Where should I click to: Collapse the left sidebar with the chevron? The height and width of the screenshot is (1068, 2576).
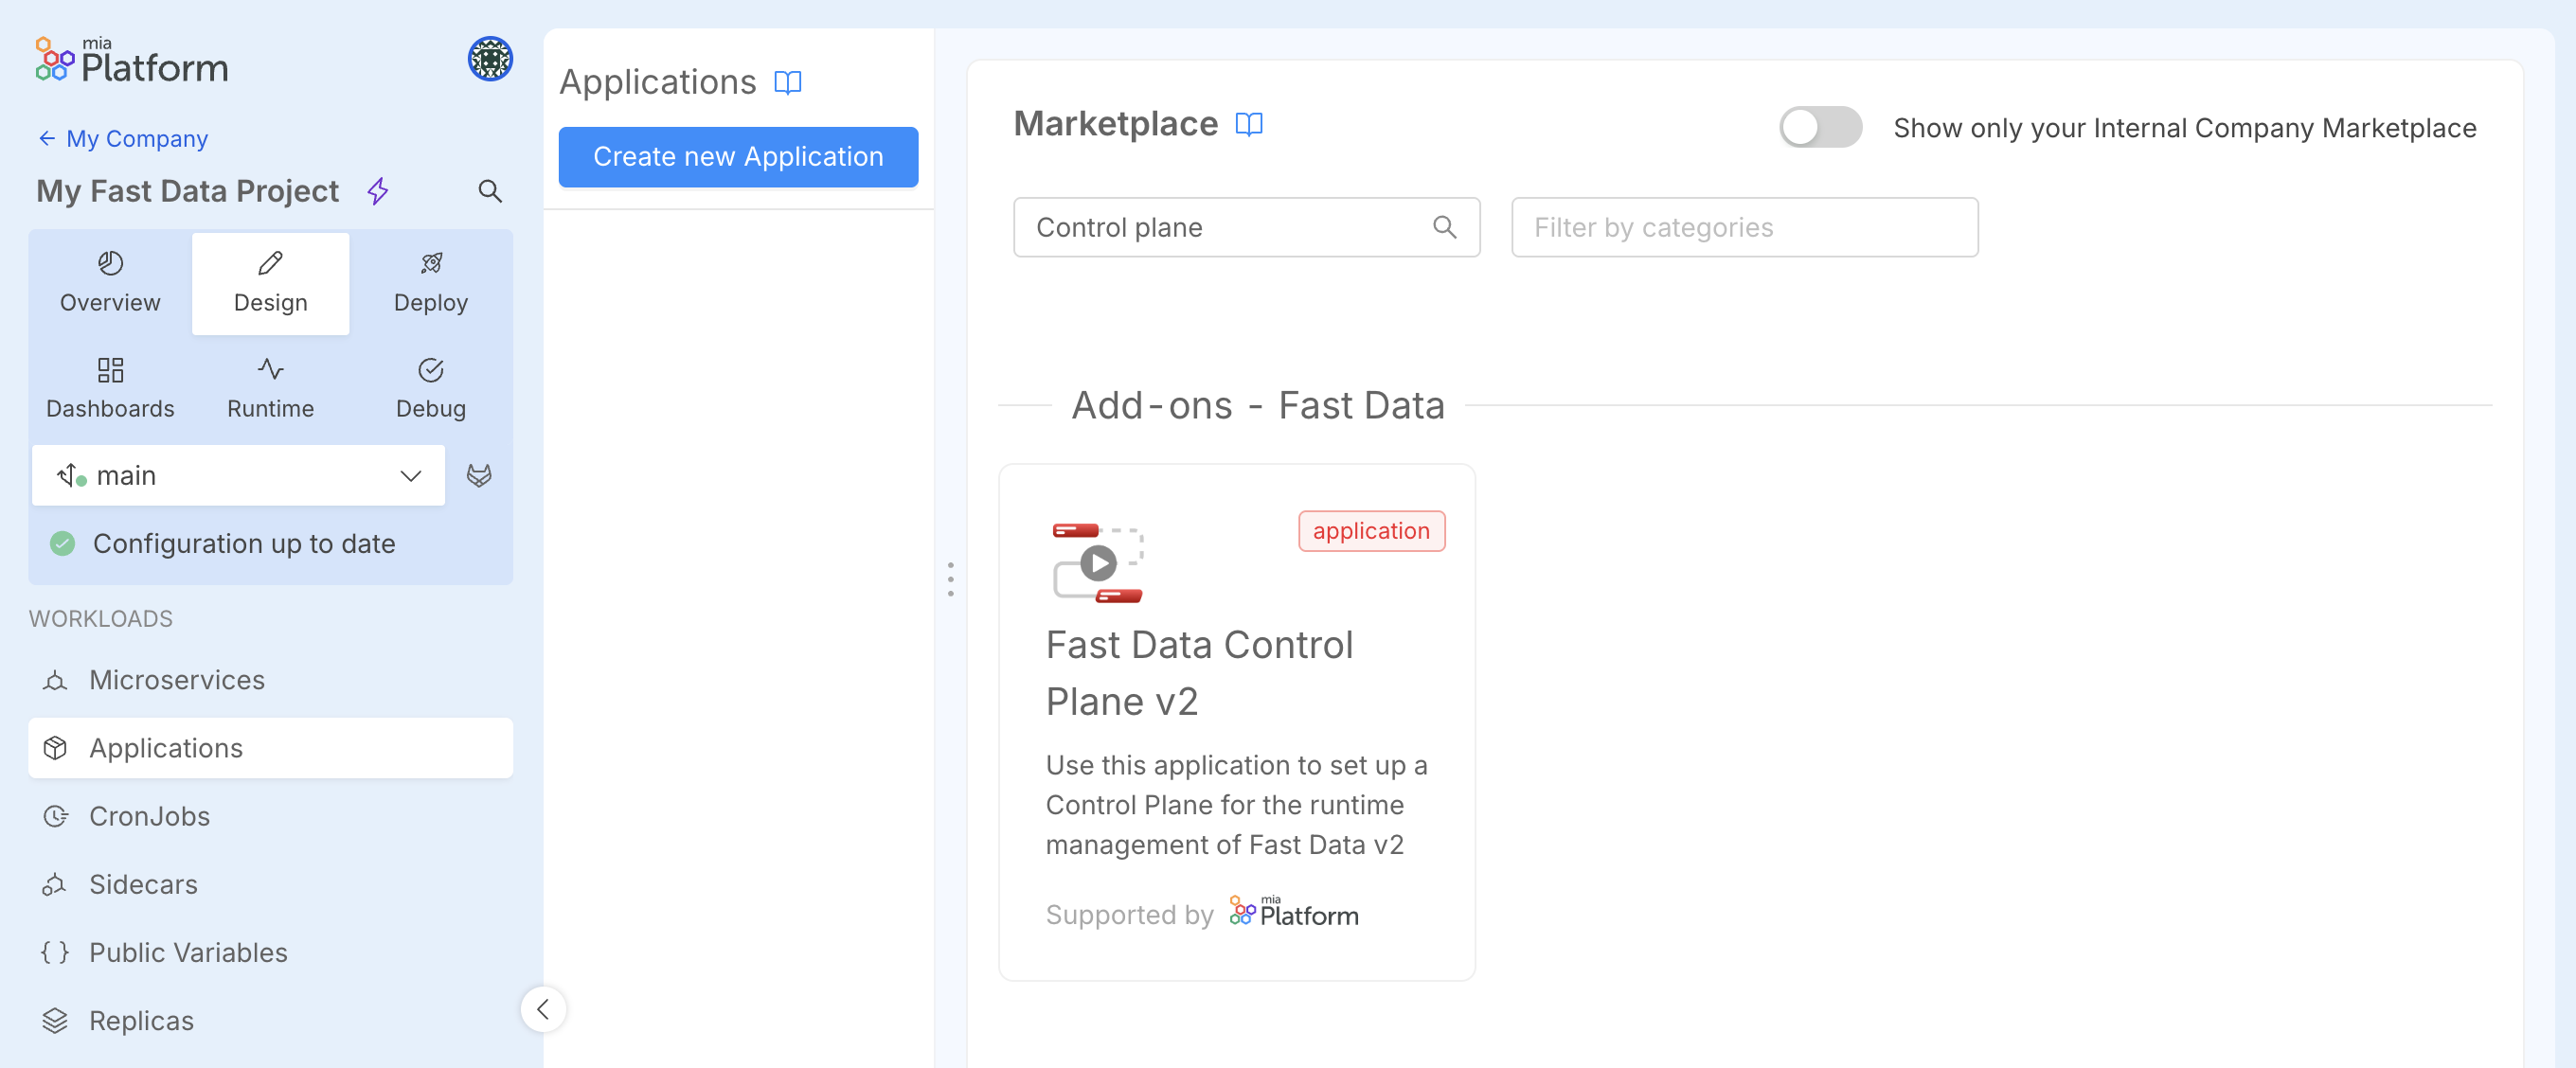point(543,1009)
